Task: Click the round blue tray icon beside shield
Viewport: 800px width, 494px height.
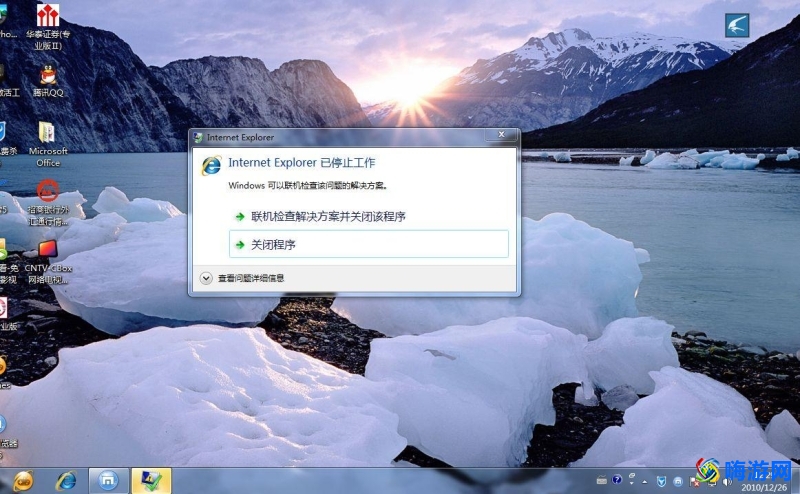Action: coord(678,481)
